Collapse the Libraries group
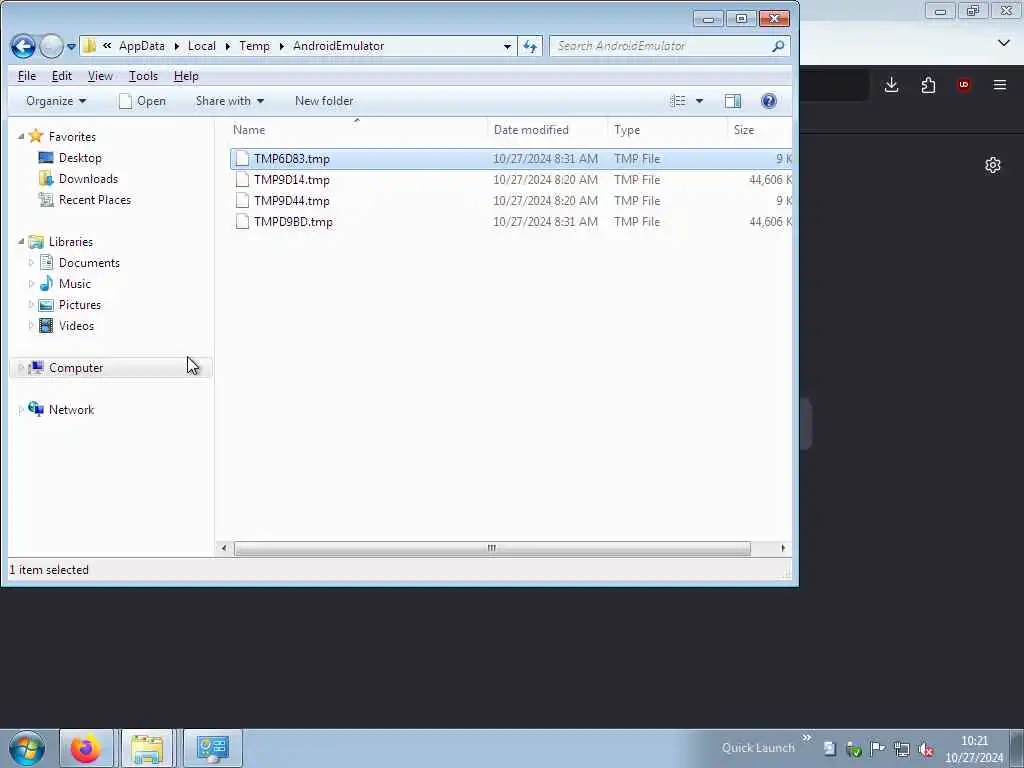This screenshot has height=768, width=1024. [x=21, y=242]
